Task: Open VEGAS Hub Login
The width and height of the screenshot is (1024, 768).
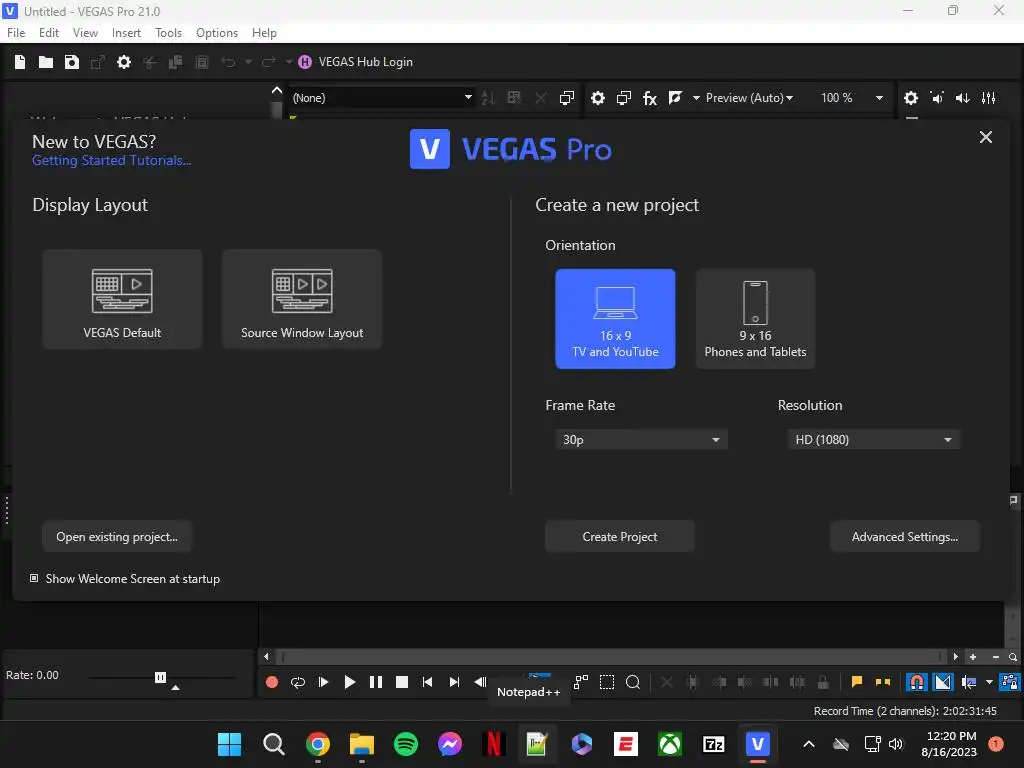Action: pos(366,62)
